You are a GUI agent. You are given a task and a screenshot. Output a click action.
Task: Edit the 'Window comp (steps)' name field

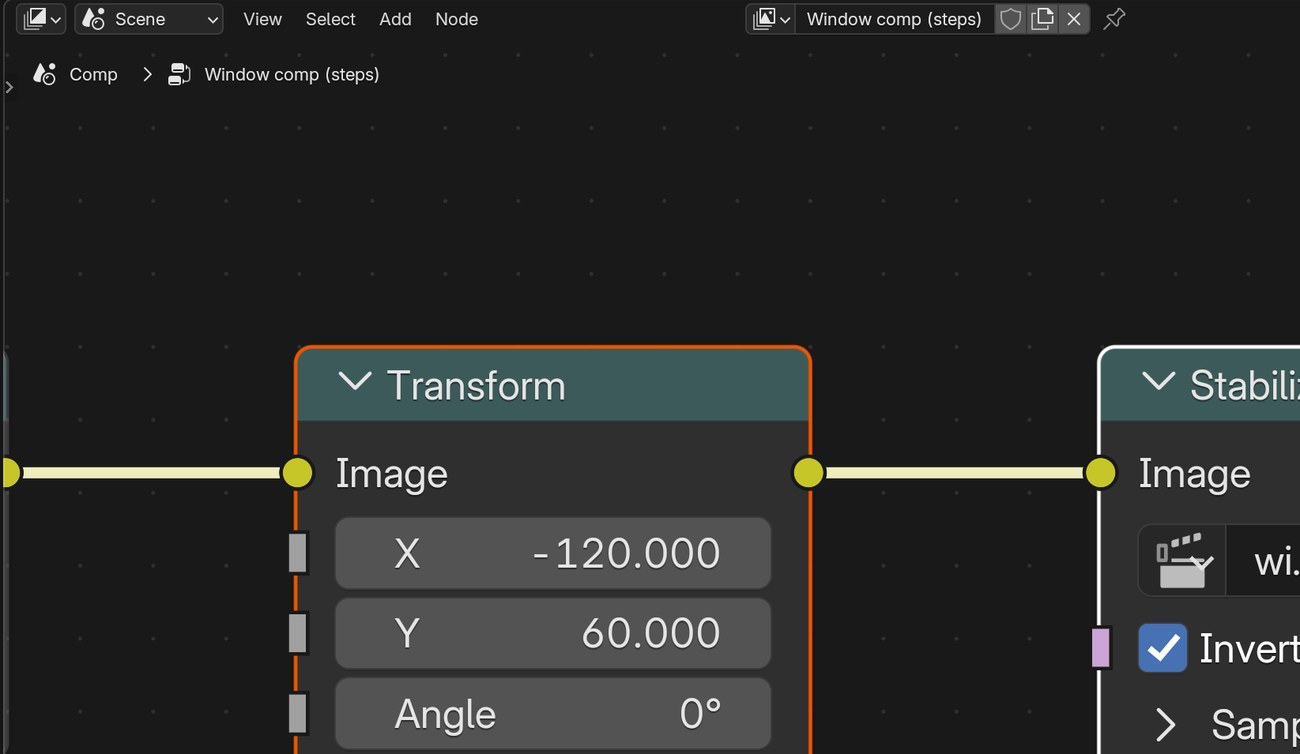click(x=894, y=19)
